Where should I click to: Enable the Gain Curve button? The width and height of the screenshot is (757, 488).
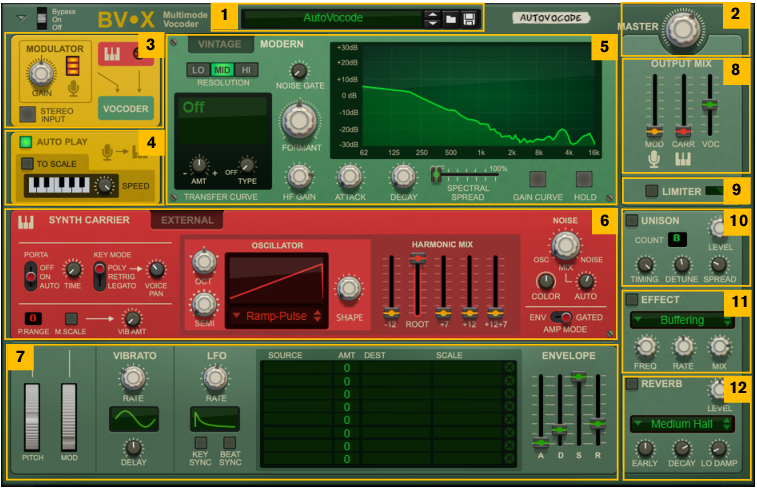pos(537,179)
